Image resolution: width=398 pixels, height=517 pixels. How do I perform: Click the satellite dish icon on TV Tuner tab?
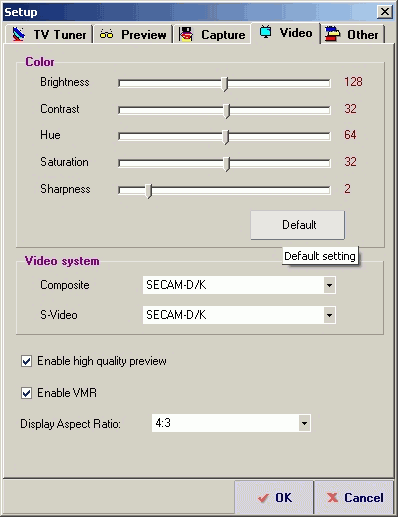click(19, 34)
